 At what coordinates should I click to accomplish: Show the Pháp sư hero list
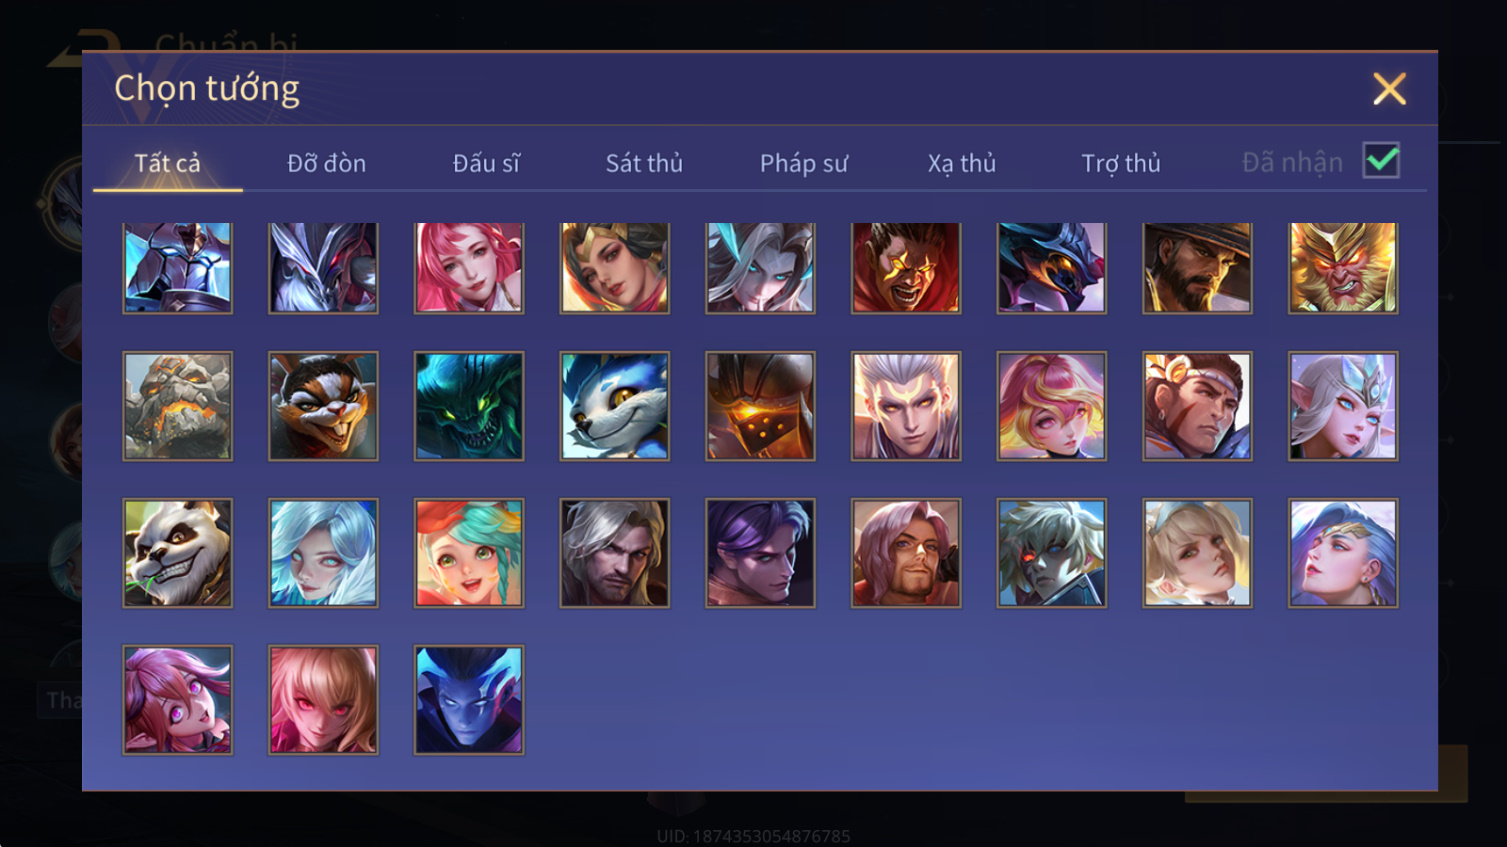point(804,163)
